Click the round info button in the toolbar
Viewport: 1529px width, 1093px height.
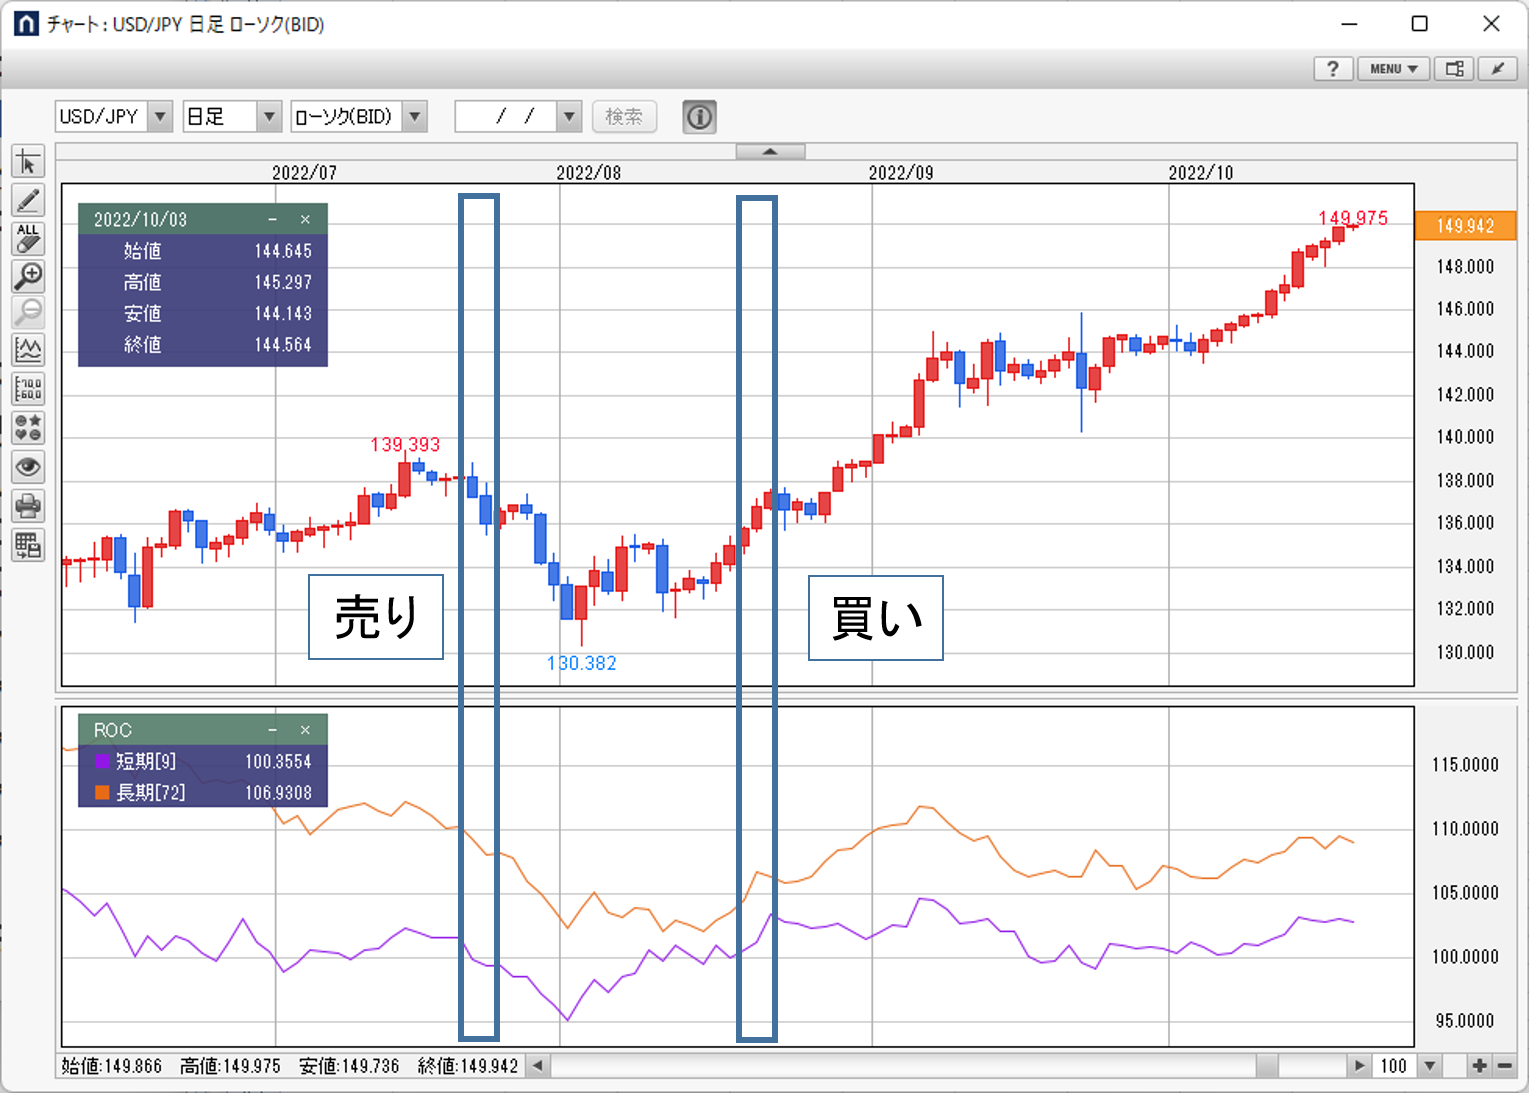tap(699, 117)
